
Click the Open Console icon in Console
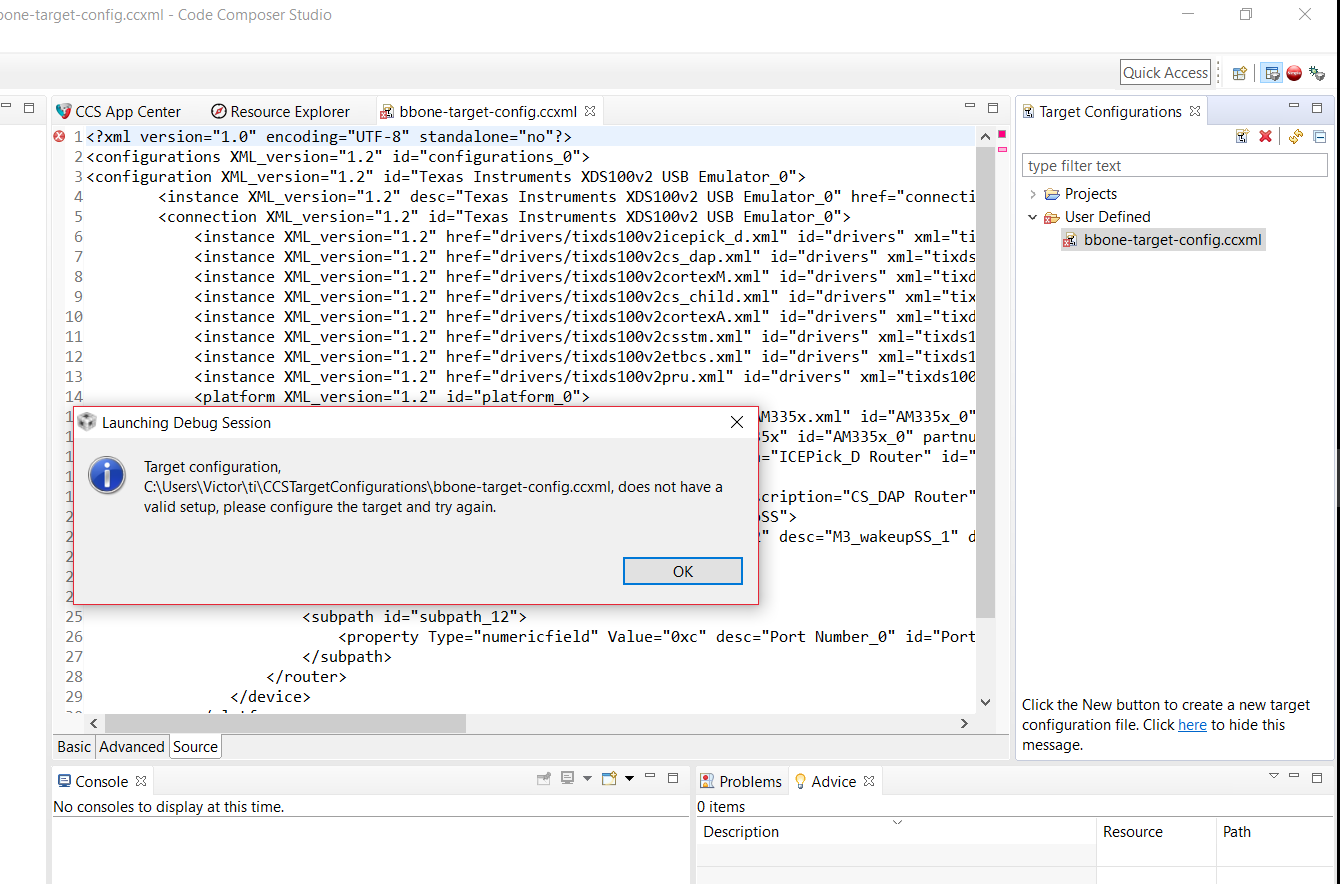pyautogui.click(x=608, y=778)
